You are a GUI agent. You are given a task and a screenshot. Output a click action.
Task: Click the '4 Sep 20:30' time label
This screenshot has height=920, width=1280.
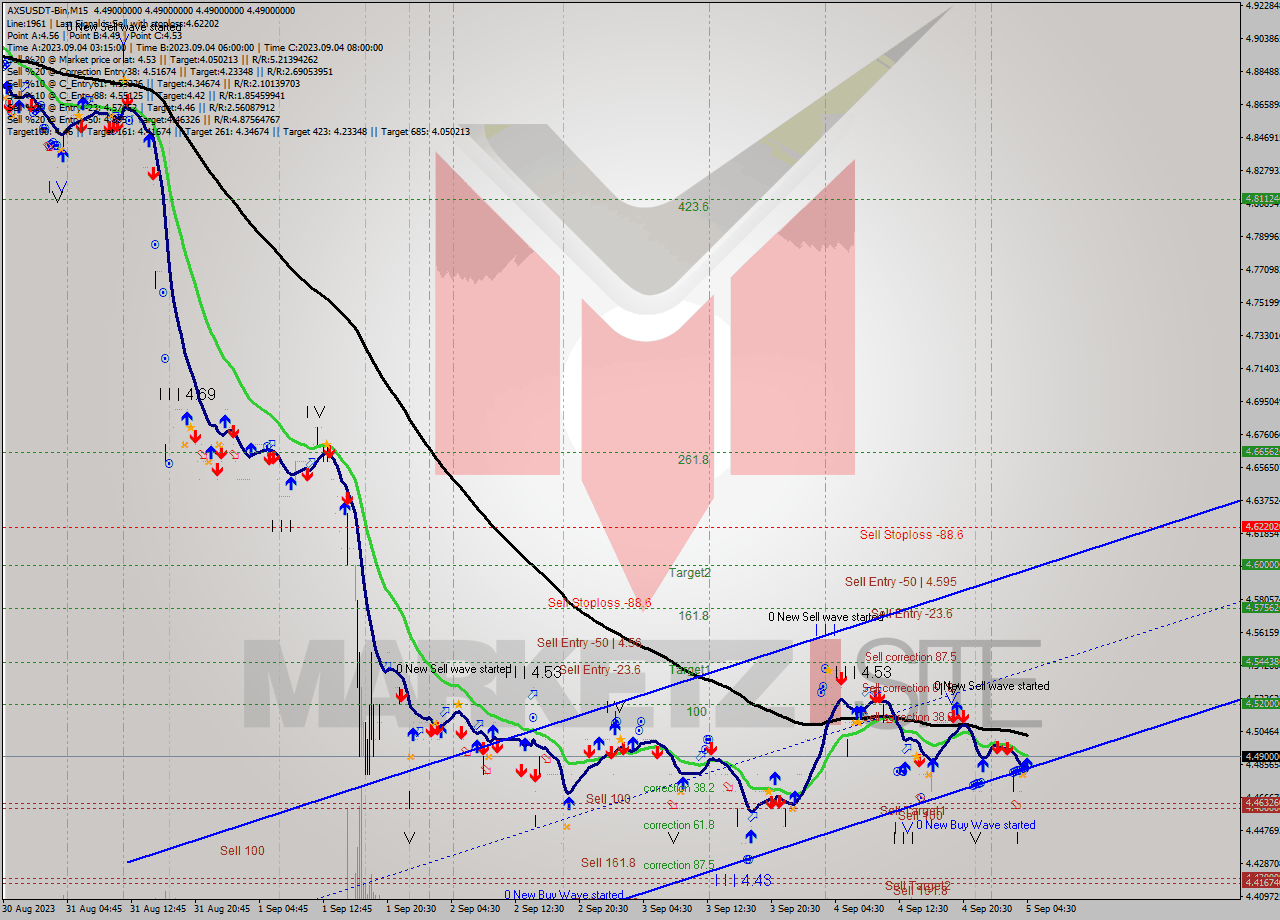(987, 909)
